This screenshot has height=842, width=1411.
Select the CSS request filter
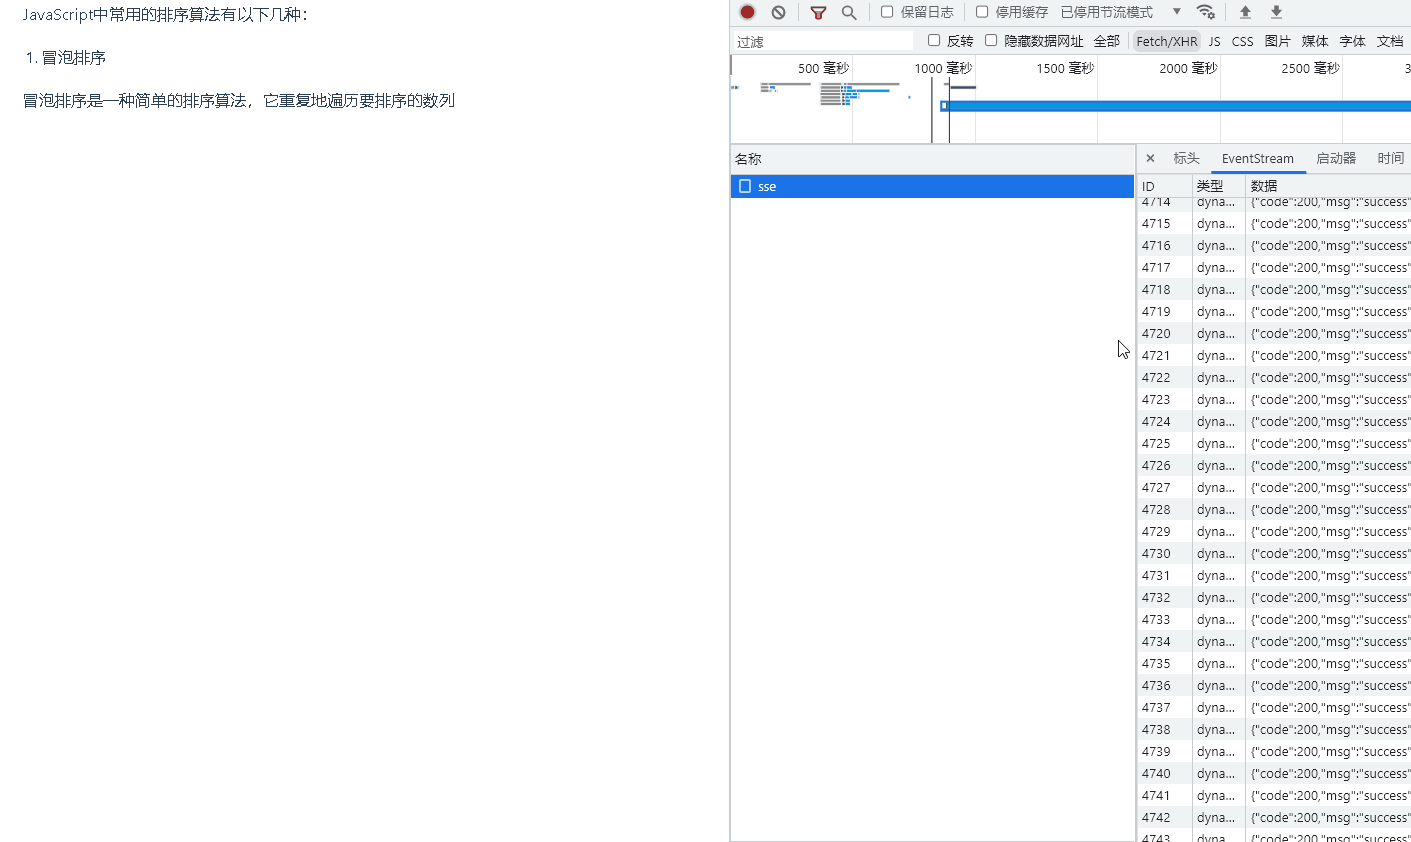click(1242, 41)
